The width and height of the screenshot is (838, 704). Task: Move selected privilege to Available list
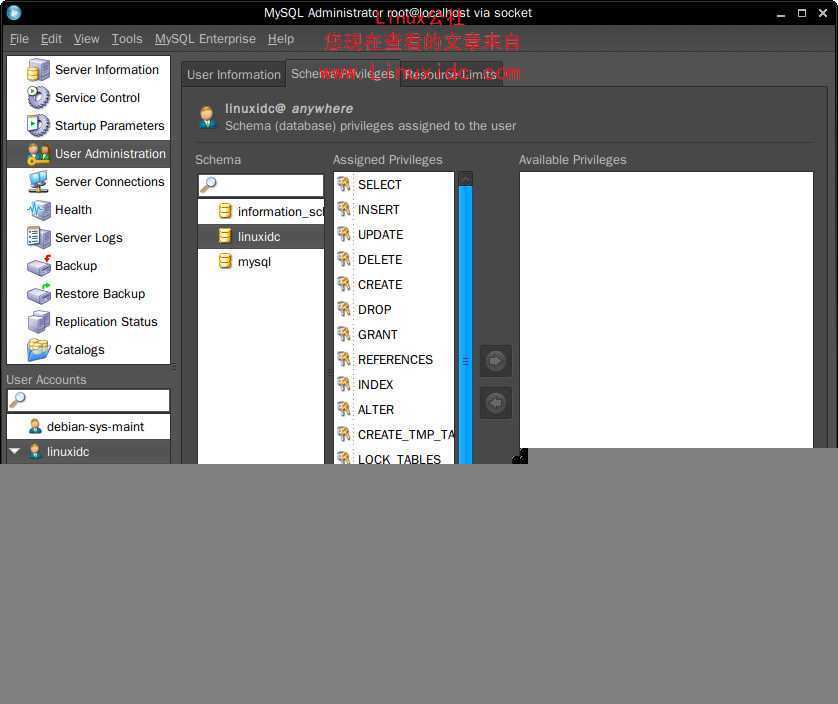496,361
